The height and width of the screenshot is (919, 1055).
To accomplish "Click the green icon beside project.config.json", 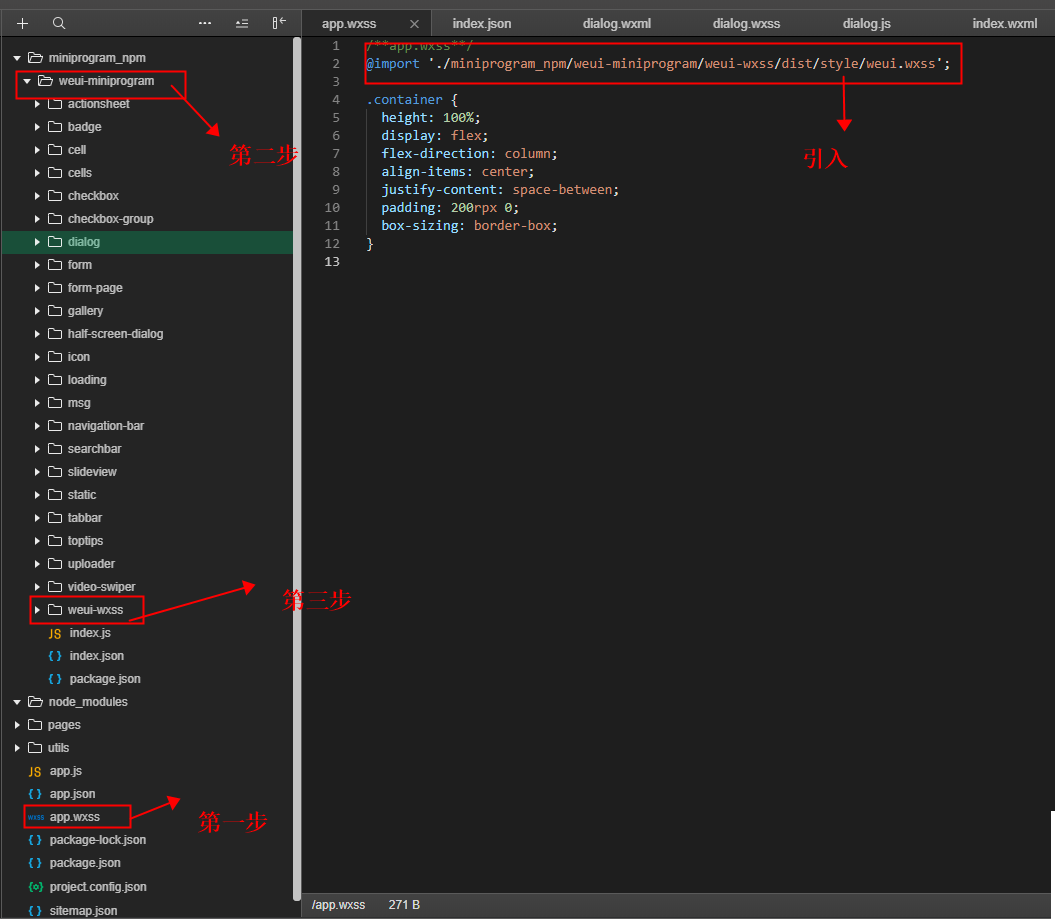I will click(35, 887).
